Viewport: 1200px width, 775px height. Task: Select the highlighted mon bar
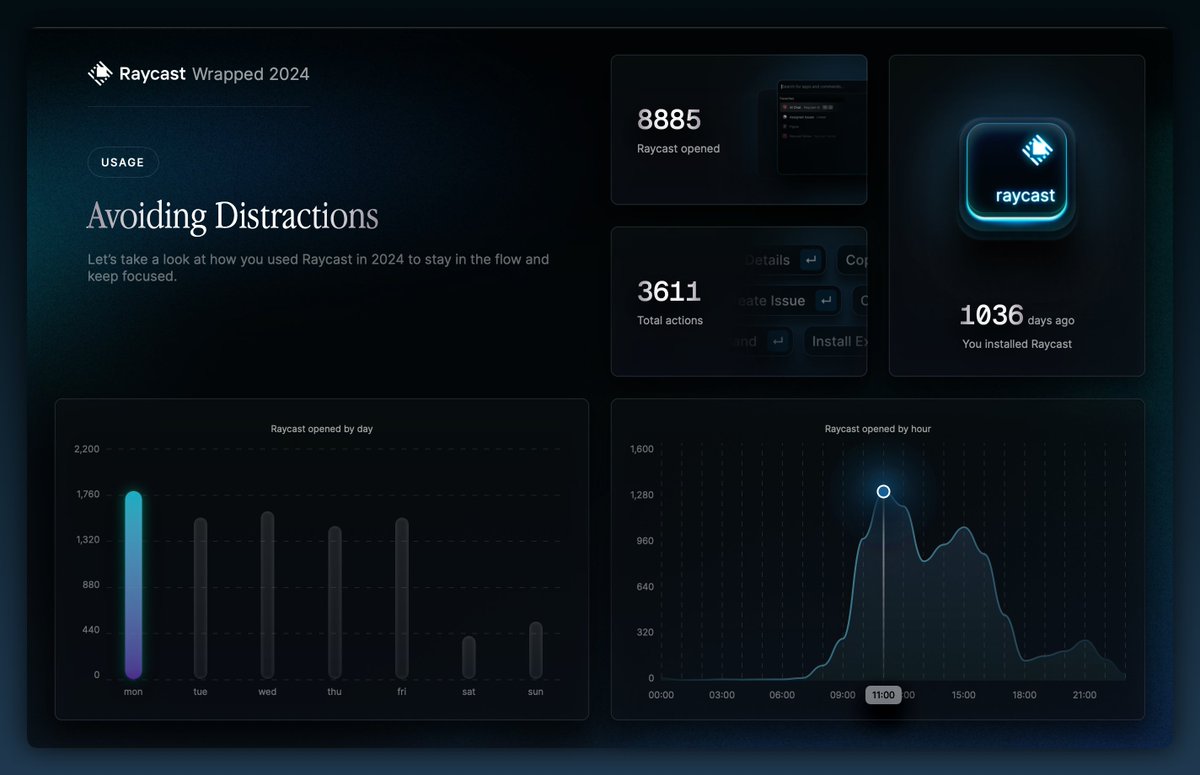pos(133,585)
